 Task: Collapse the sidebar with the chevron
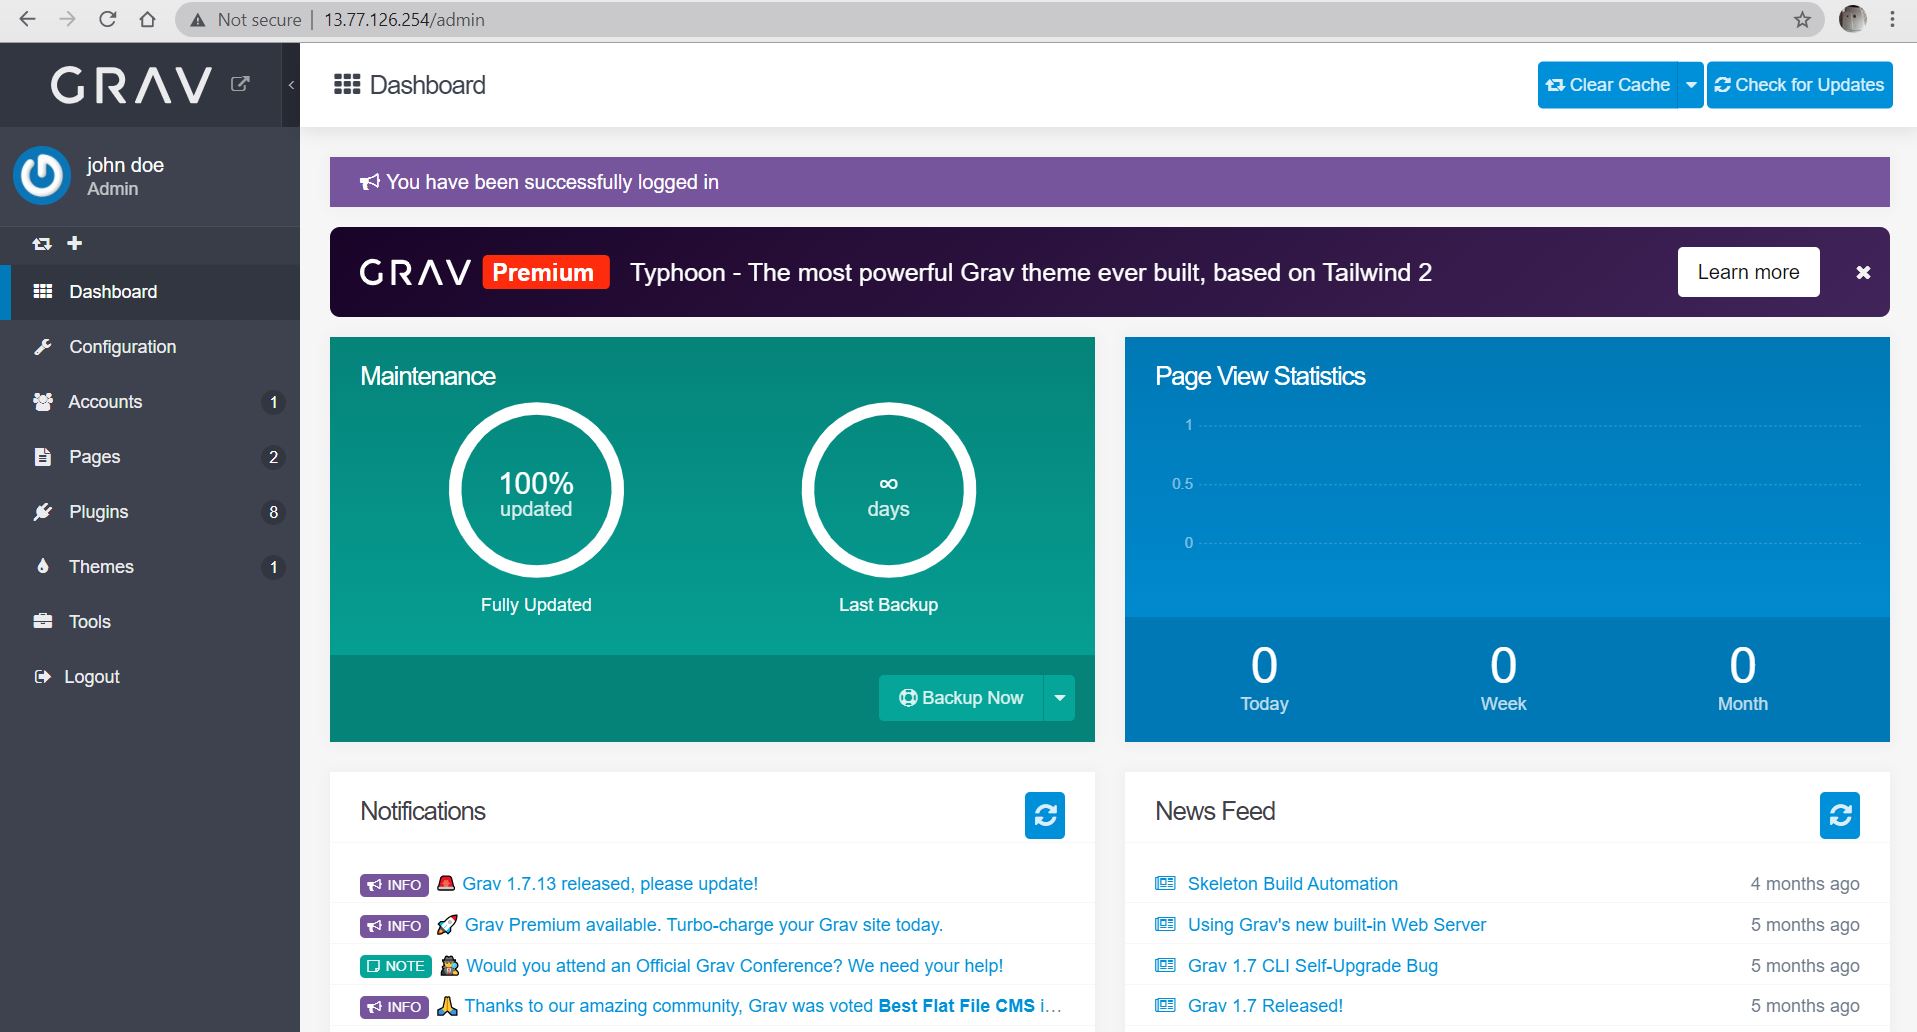tap(291, 85)
